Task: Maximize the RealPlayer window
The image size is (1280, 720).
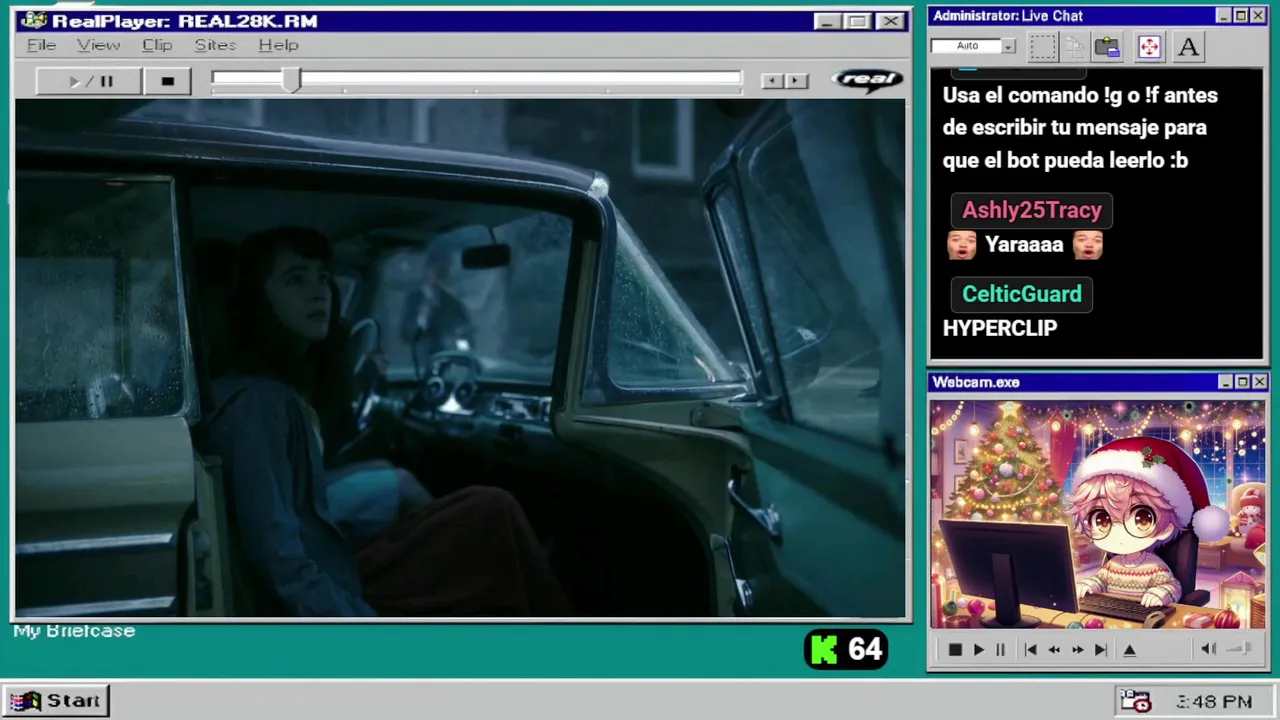Action: [x=857, y=21]
